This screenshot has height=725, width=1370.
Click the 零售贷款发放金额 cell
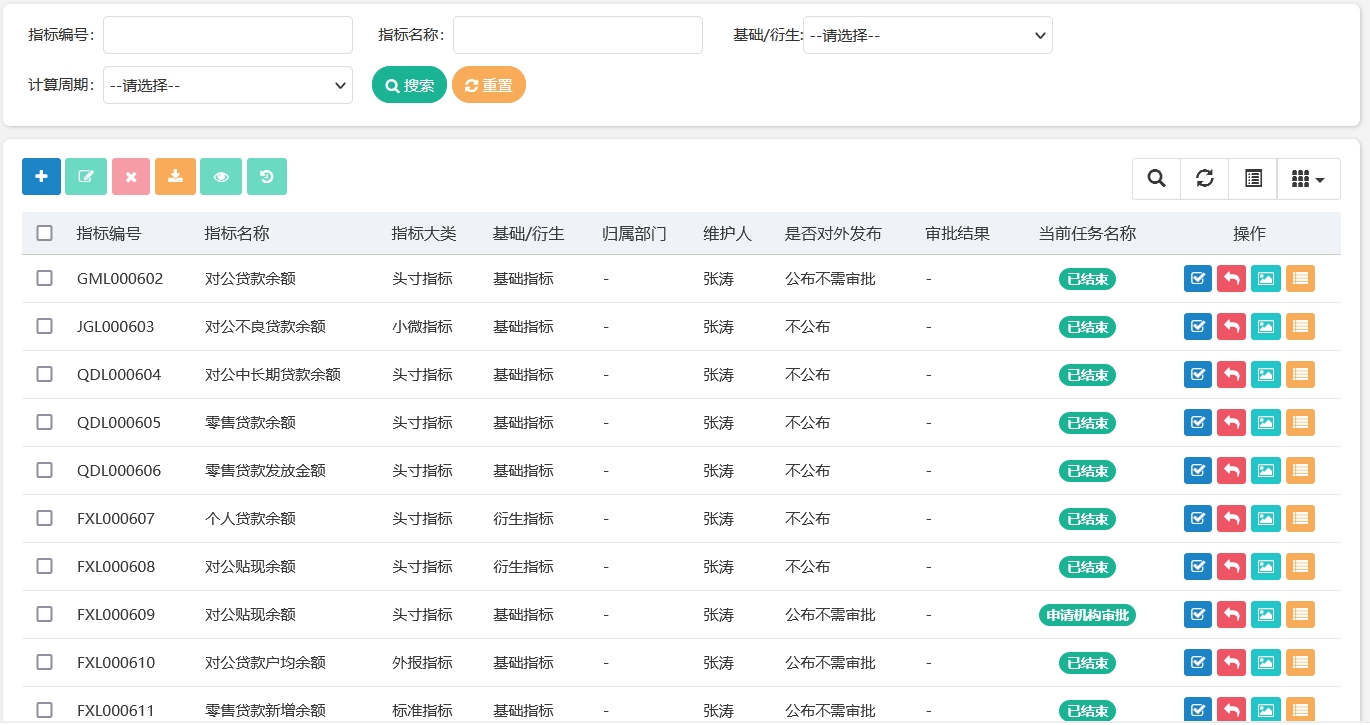tap(265, 471)
